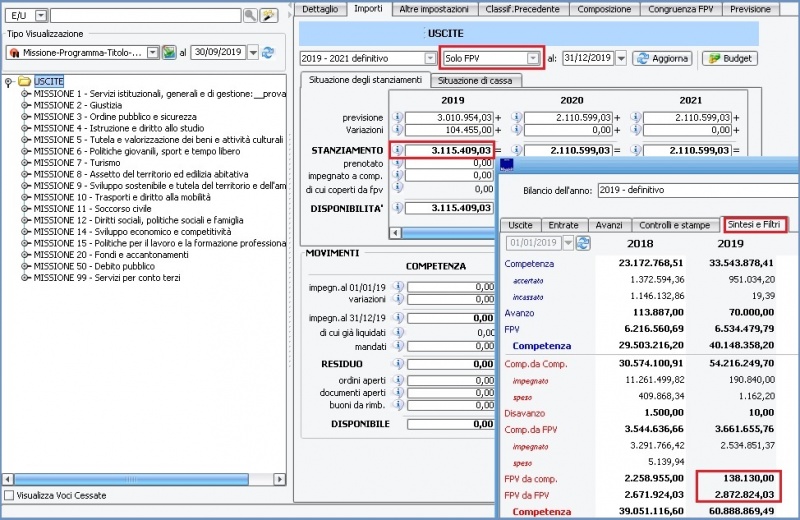Enable the Visualizza Voci Cessate checkbox
Image resolution: width=800 pixels, height=520 pixels.
tap(9, 495)
